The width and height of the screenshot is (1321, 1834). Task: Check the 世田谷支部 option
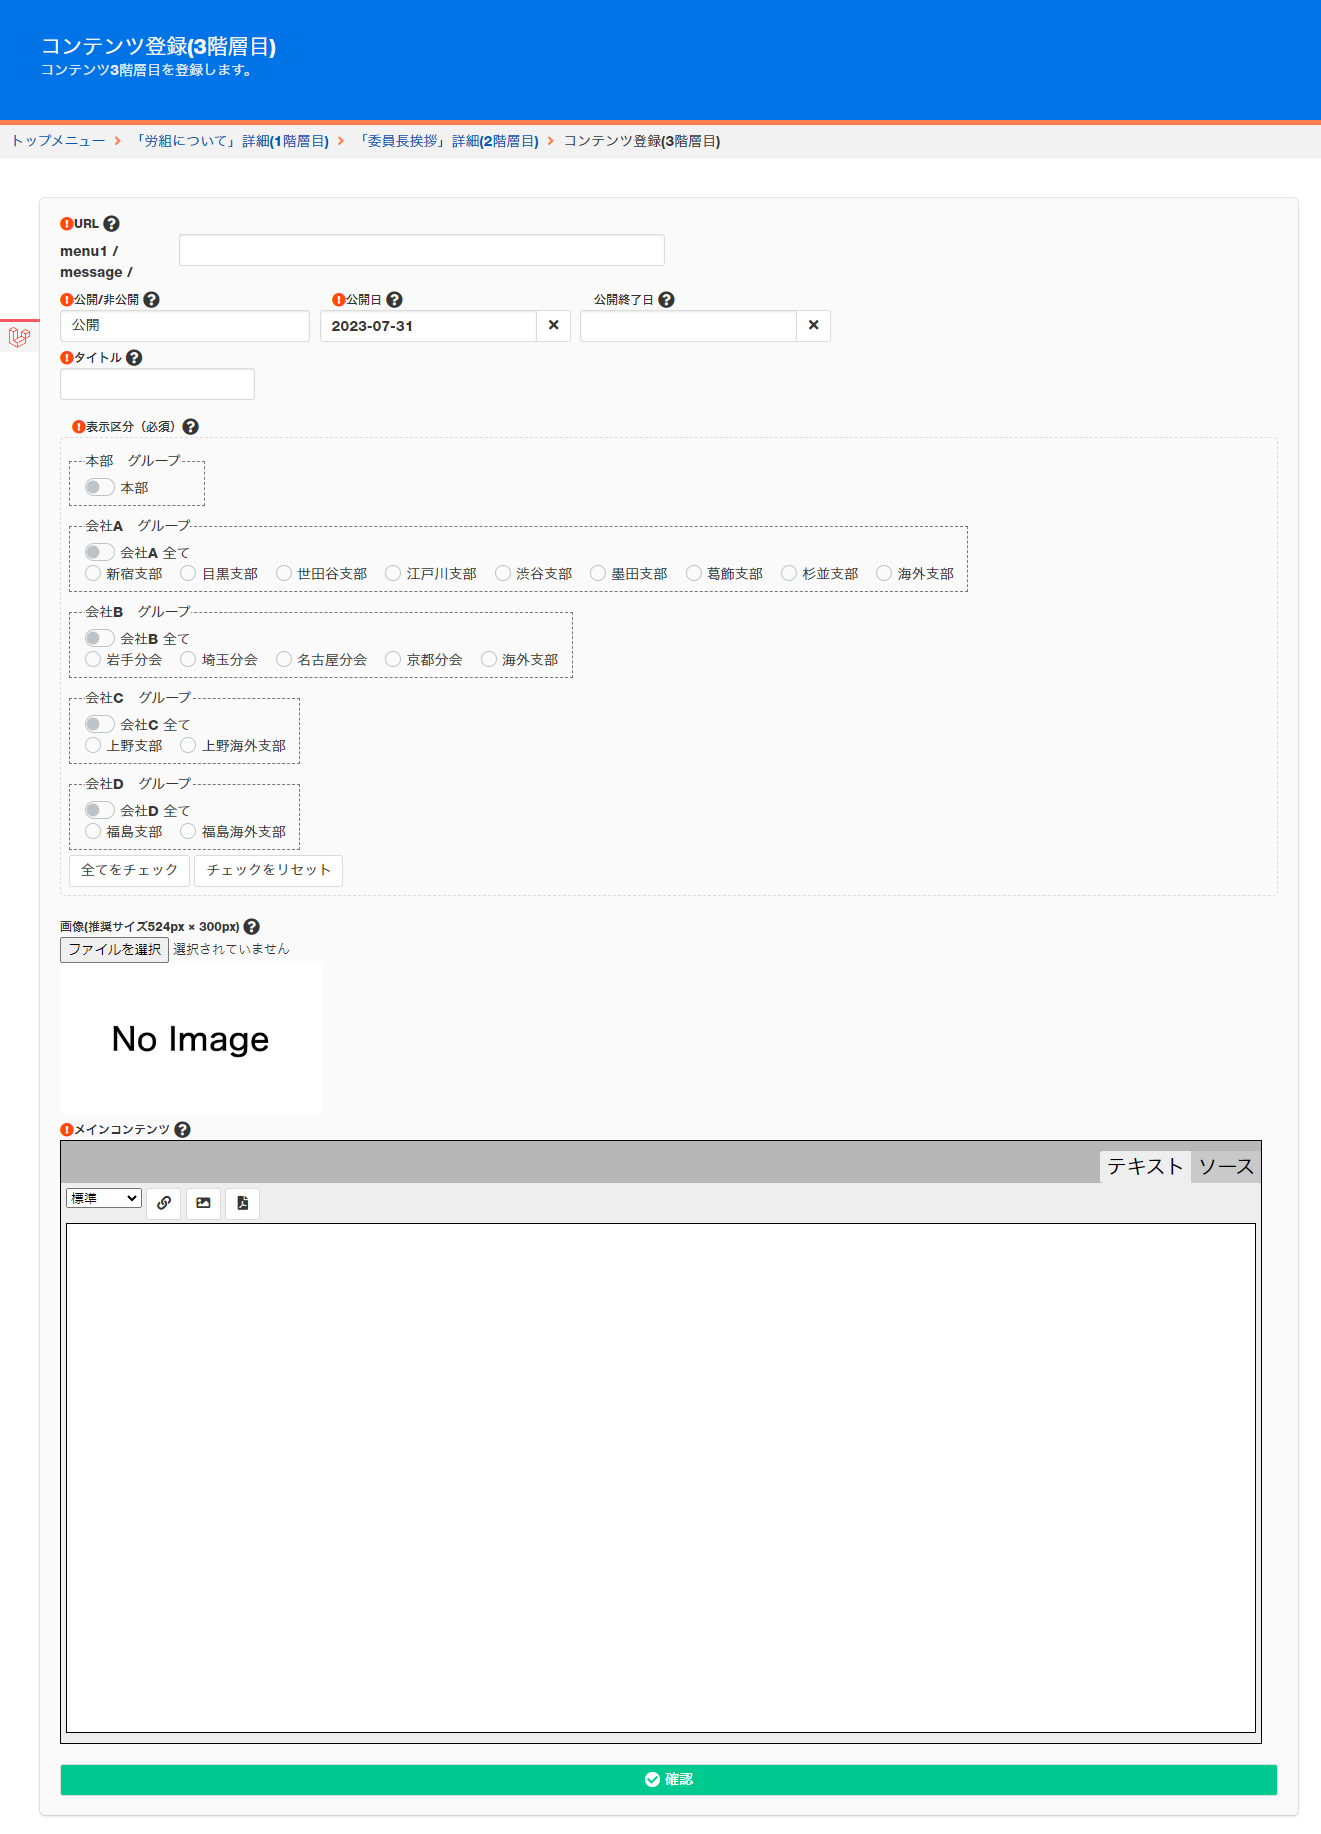tap(284, 573)
